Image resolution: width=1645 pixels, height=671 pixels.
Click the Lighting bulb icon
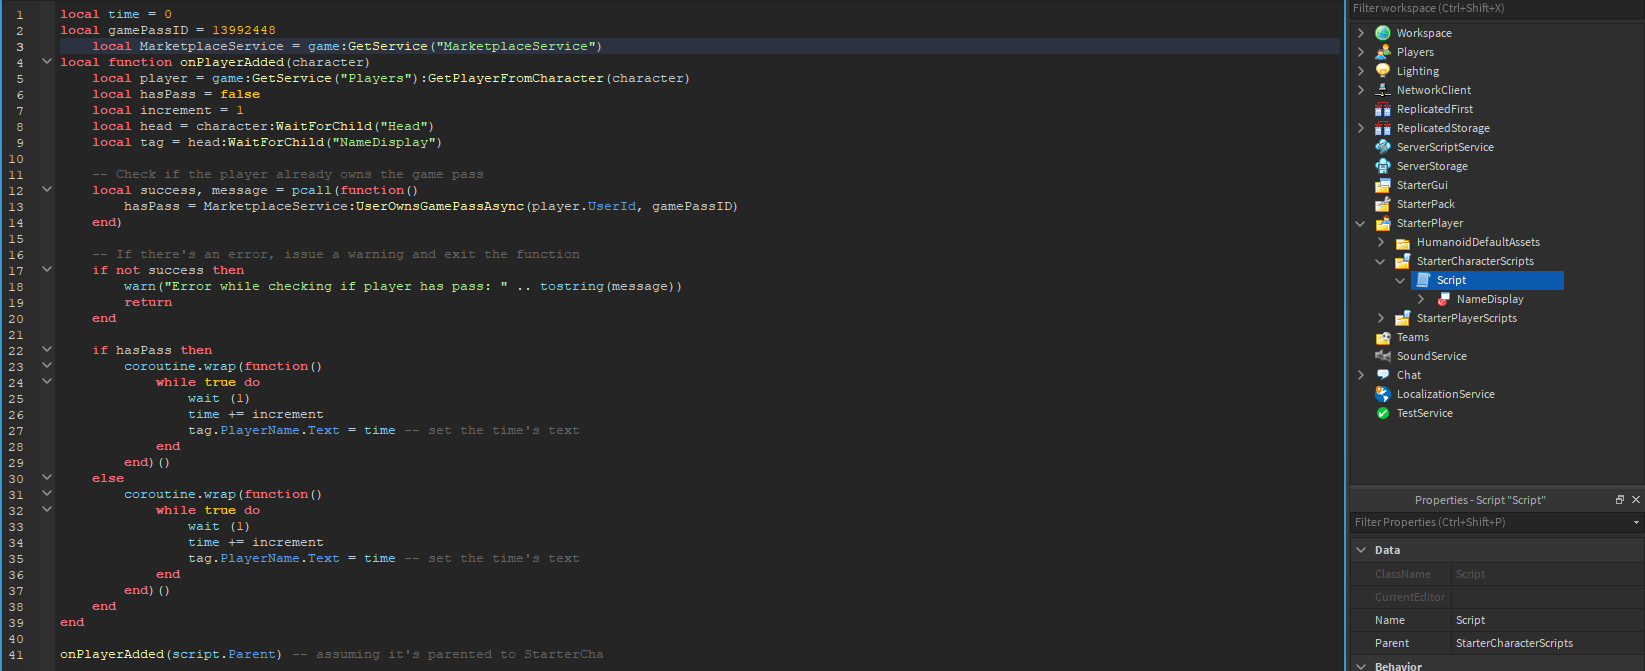coord(1382,71)
